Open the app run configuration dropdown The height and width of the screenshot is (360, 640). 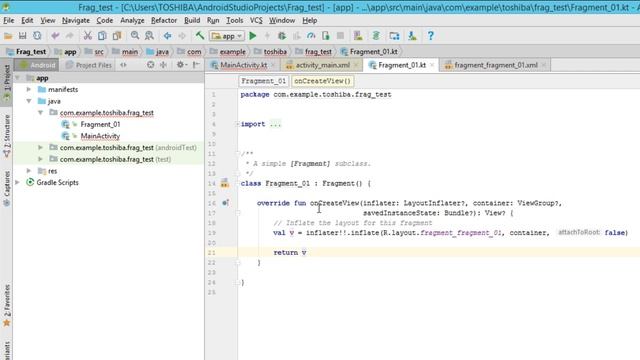click(227, 36)
